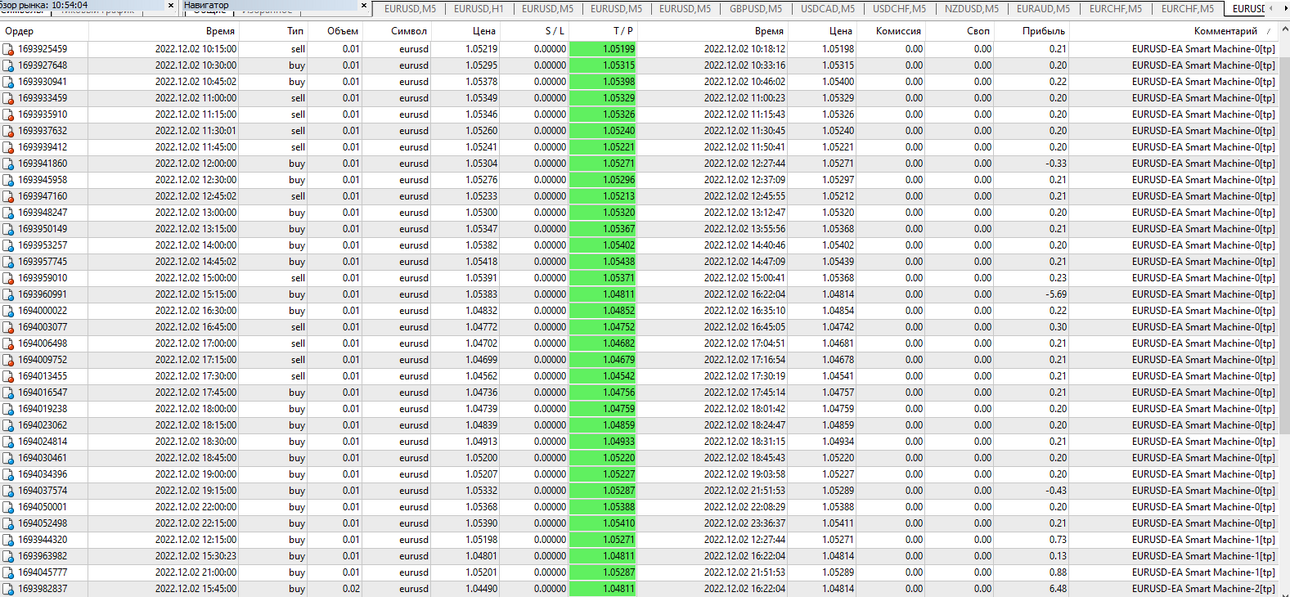Click the icon of order 1694050001
The height and width of the screenshot is (597, 1290).
click(x=9, y=507)
